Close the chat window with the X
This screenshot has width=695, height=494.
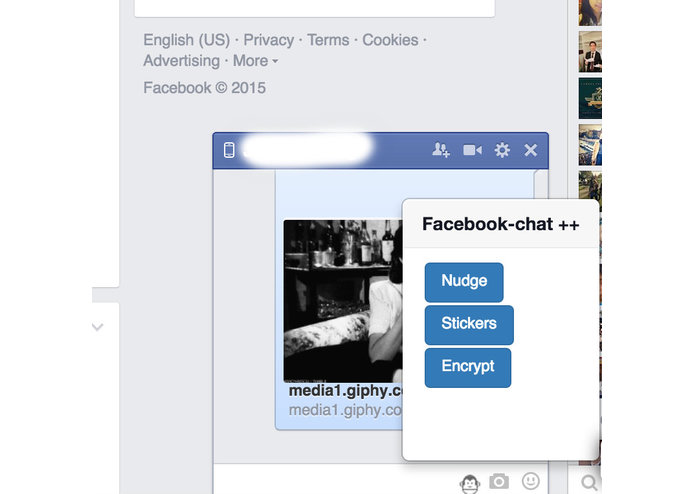click(531, 150)
